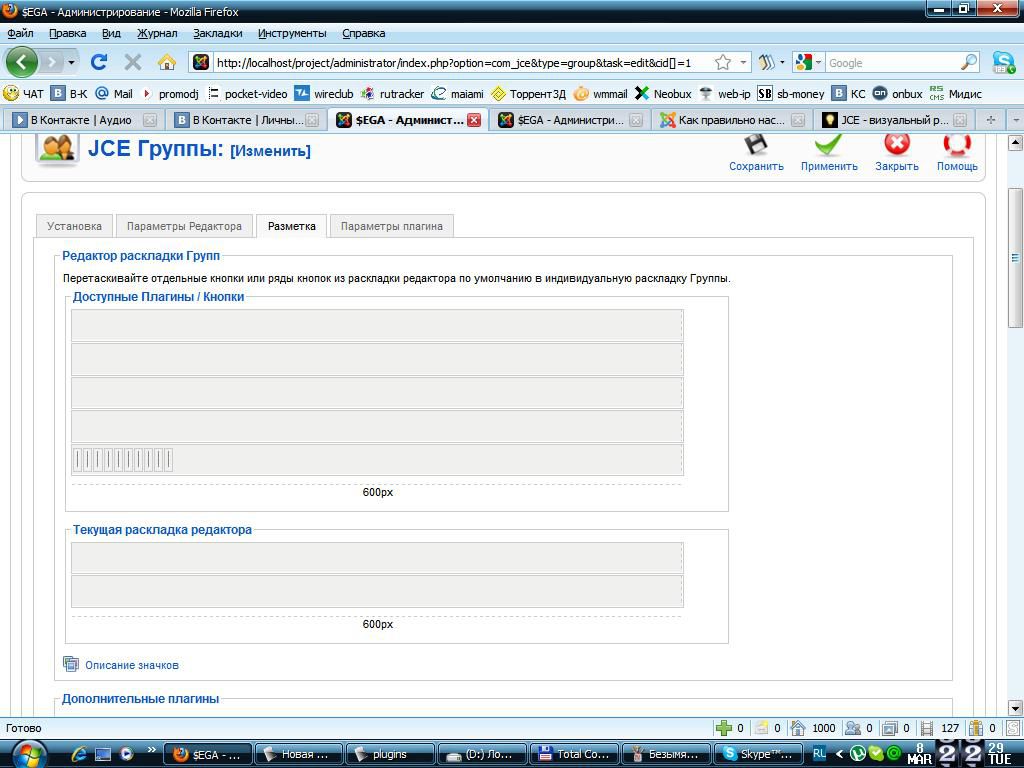Switch to the Параметры Редактора tab
The image size is (1024, 768).
184,226
